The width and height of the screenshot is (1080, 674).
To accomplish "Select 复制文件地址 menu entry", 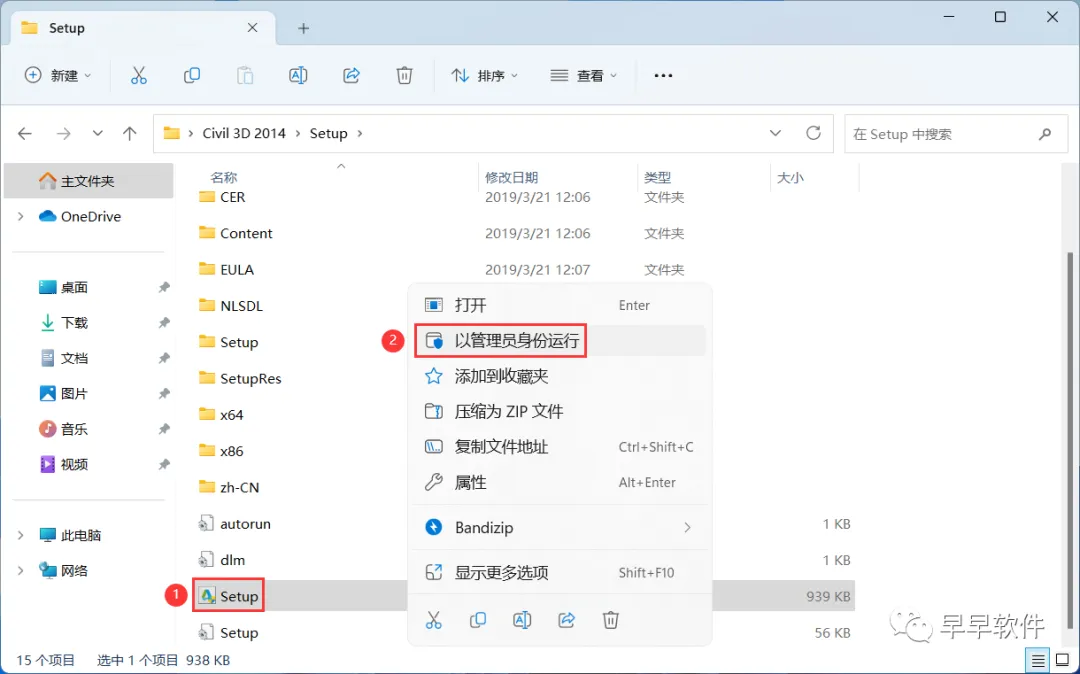I will pos(560,447).
